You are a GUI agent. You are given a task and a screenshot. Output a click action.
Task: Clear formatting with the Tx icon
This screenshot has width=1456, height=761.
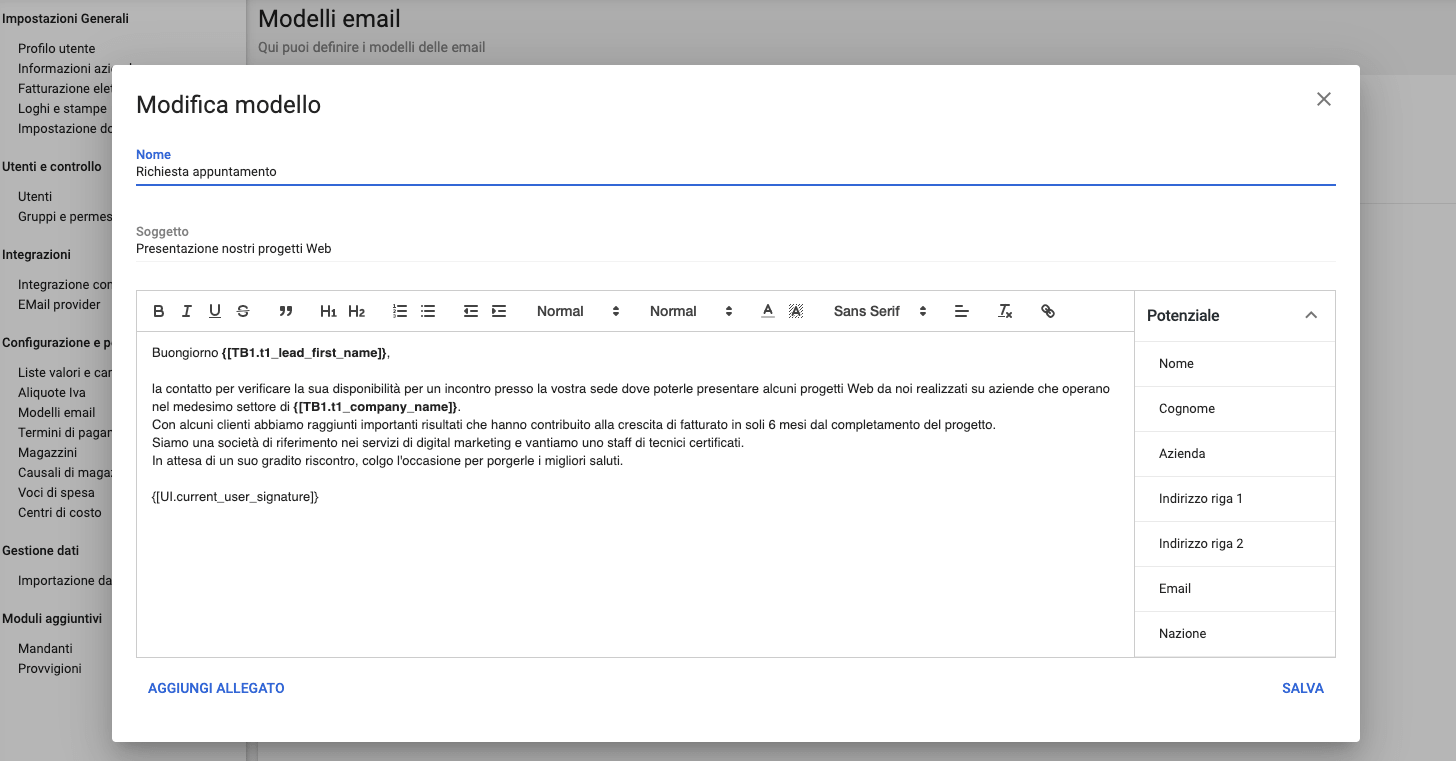click(x=1005, y=311)
